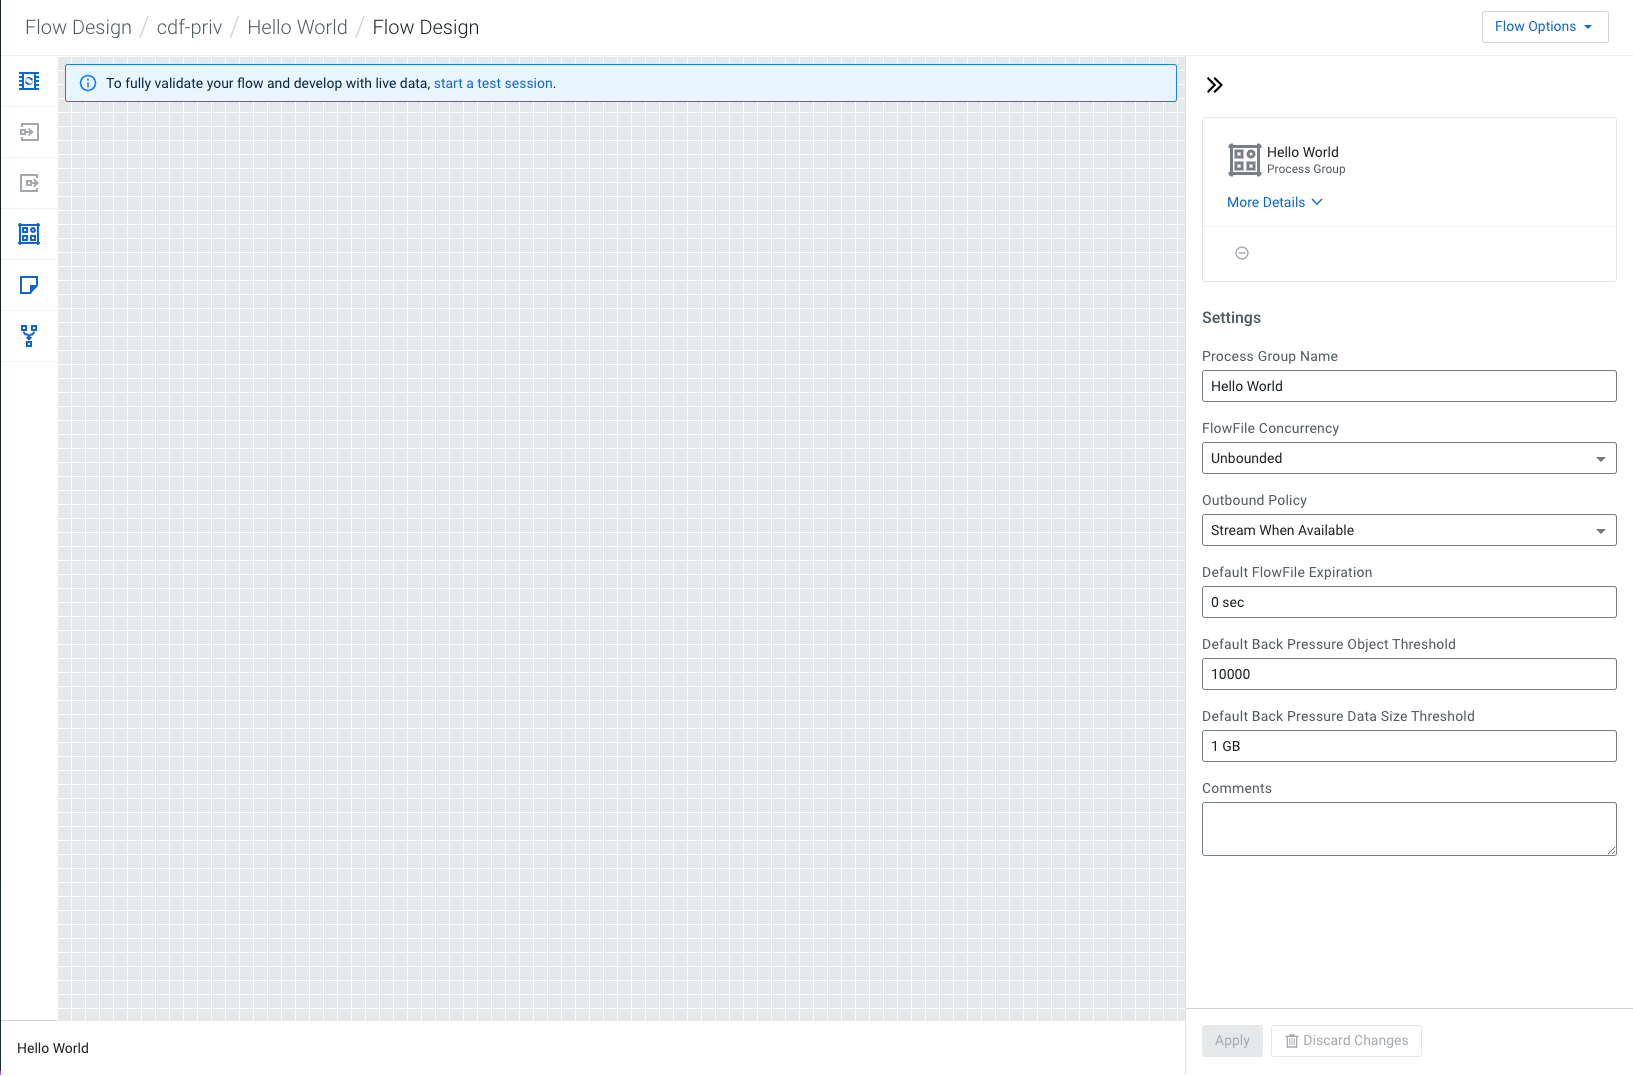The height and width of the screenshot is (1076, 1633).
Task: Expand More Details for Hello World
Action: coord(1274,202)
